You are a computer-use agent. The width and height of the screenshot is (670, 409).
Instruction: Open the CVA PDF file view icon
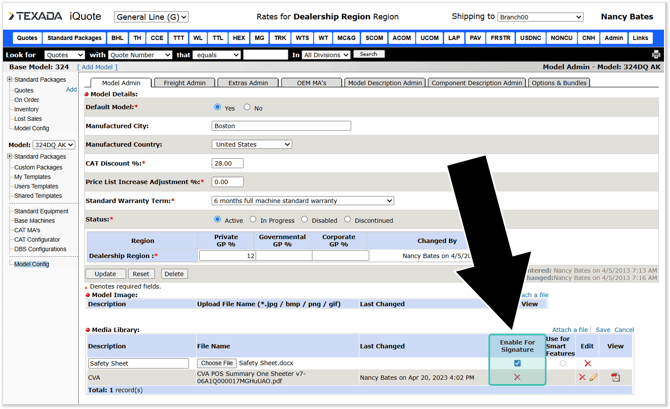(x=615, y=378)
